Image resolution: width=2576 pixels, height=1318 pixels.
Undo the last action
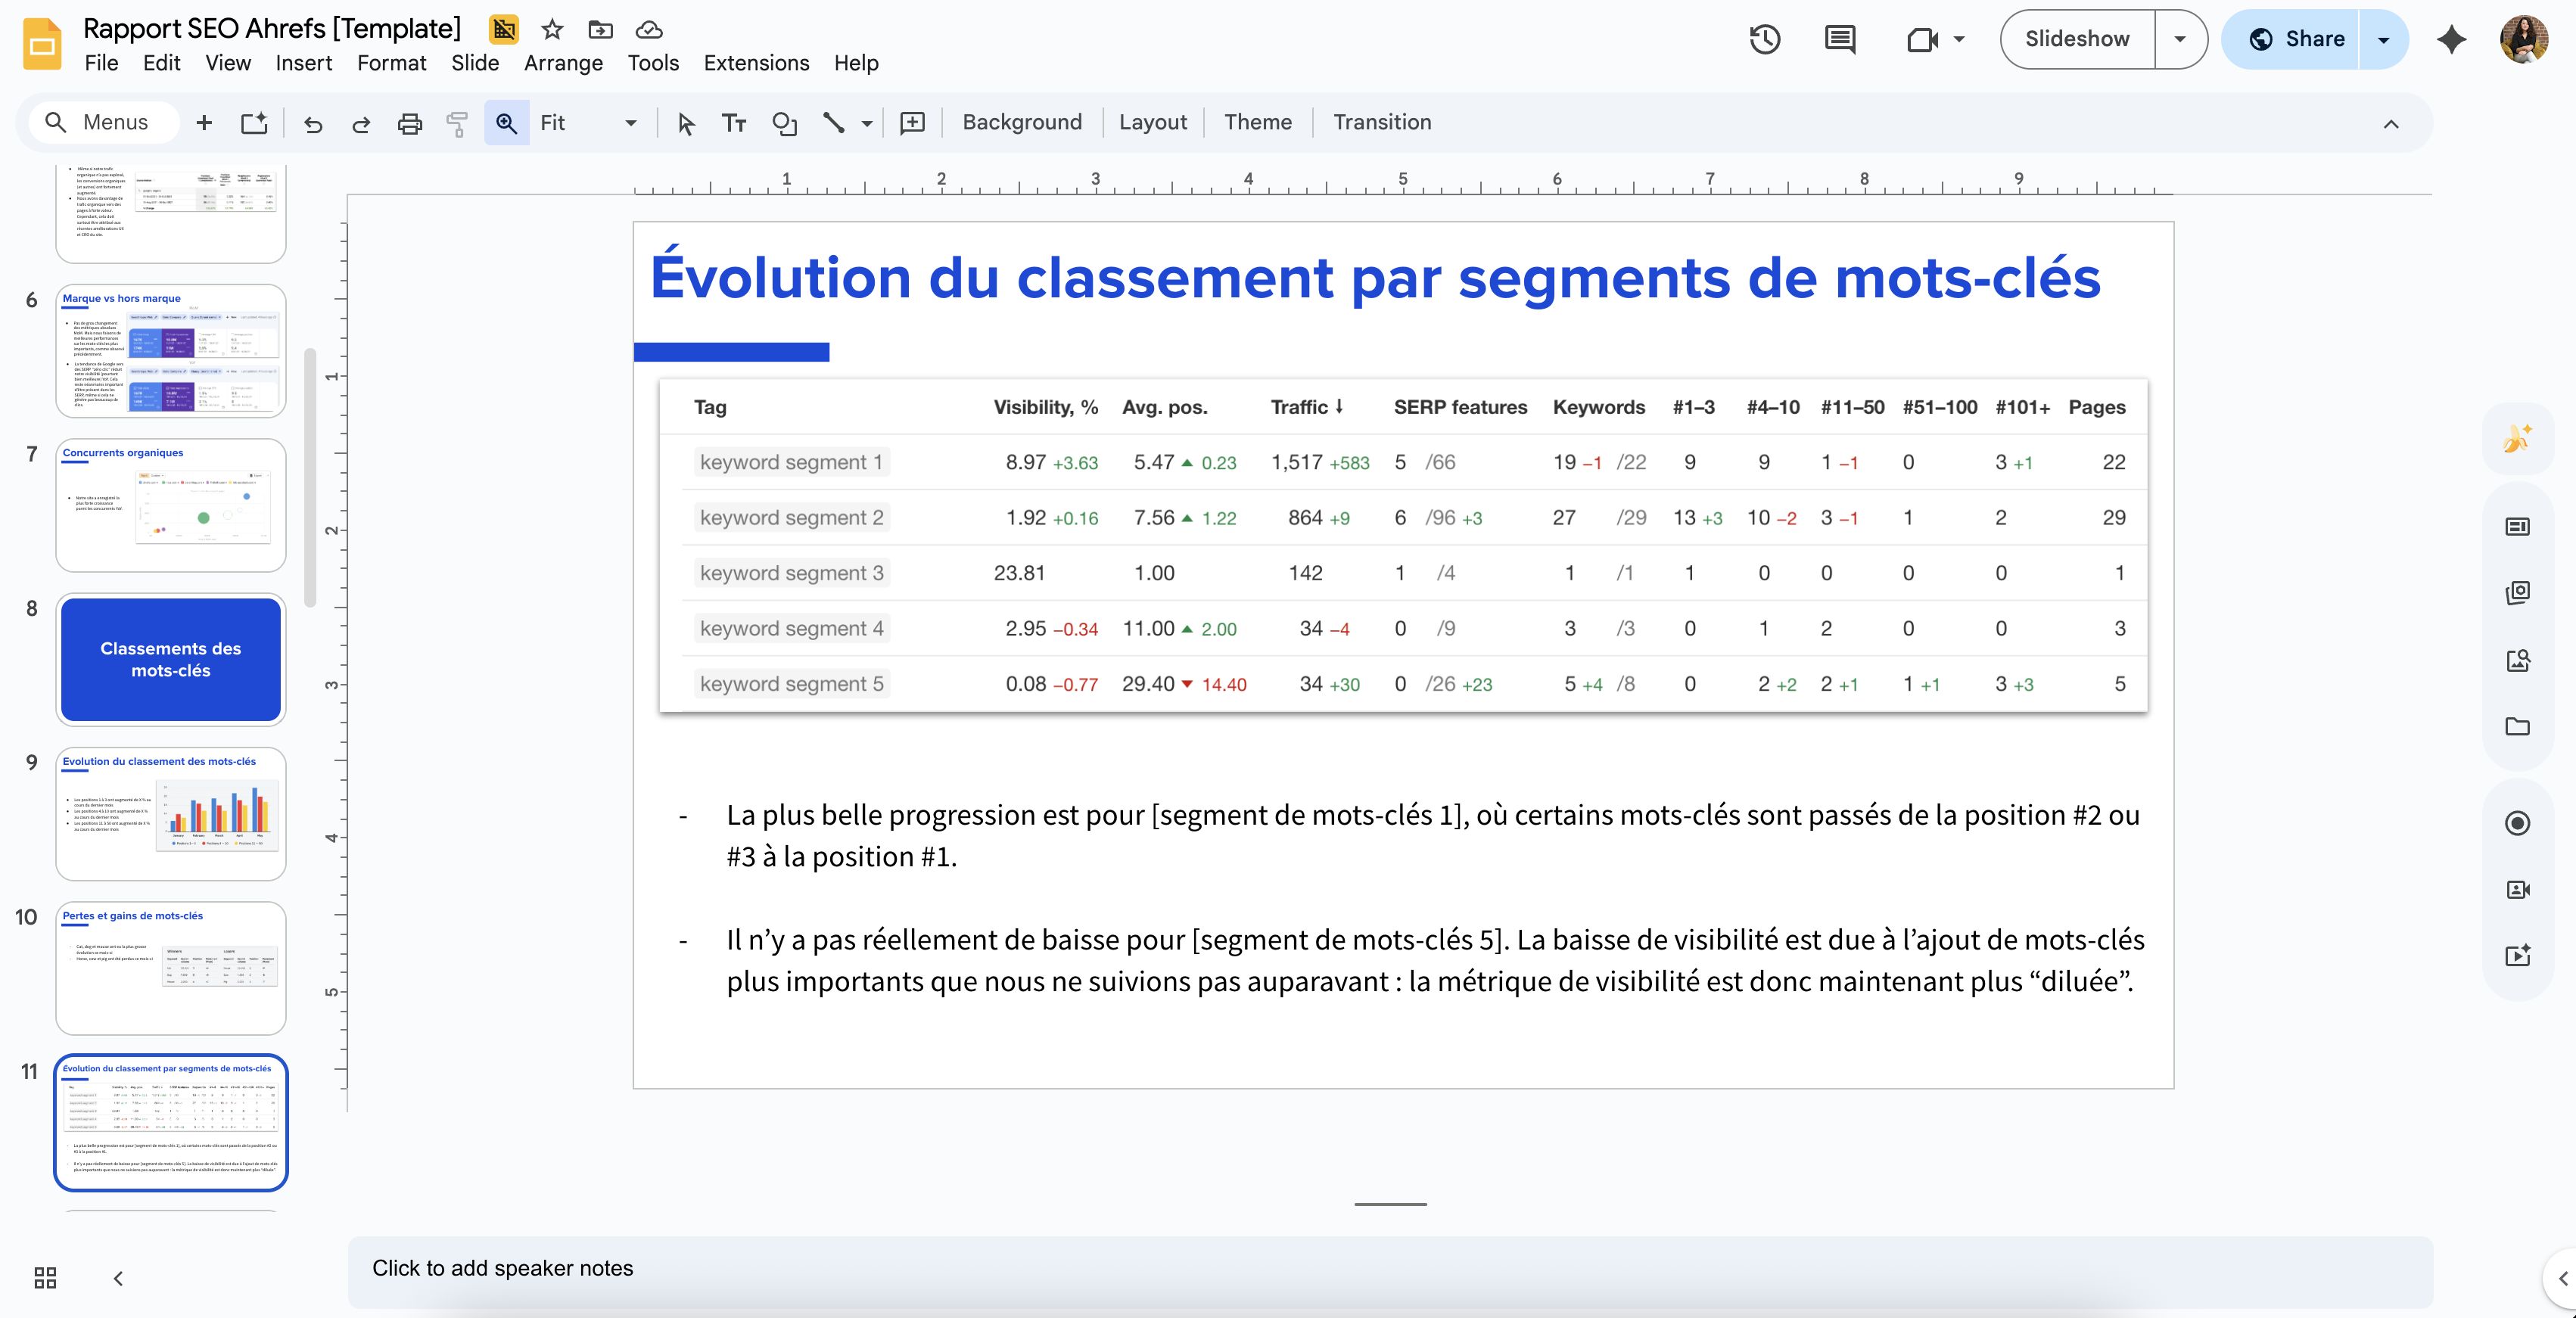point(313,122)
